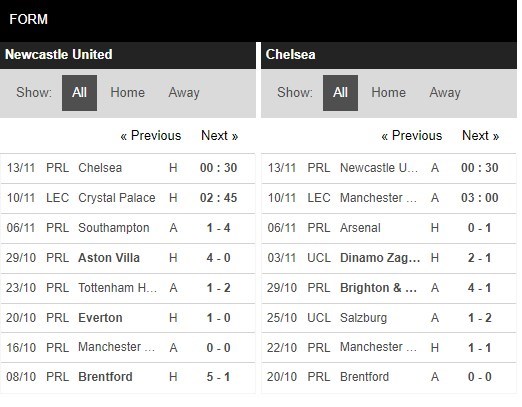Open Newcastle's Brentford 5 - 1 match
Viewport: 522px width, 407px height.
pyautogui.click(x=128, y=377)
